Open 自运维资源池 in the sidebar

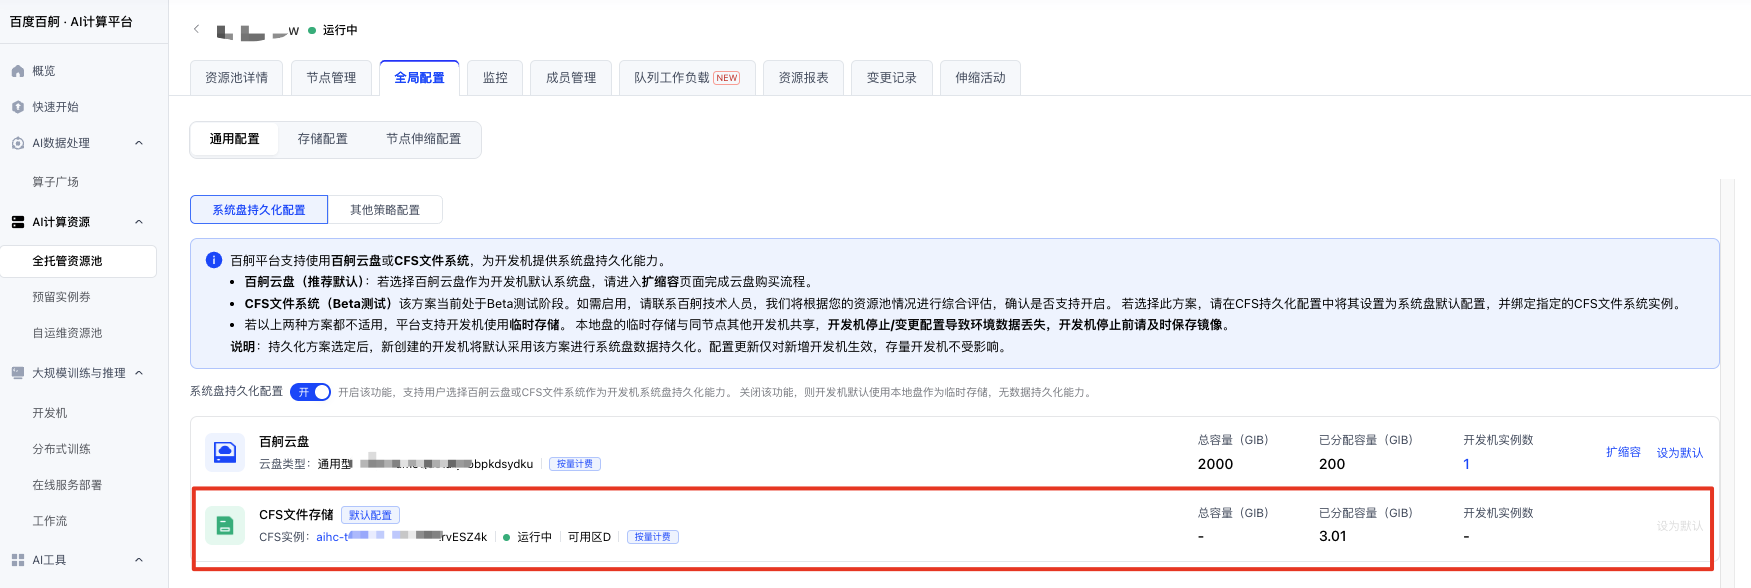(67, 333)
